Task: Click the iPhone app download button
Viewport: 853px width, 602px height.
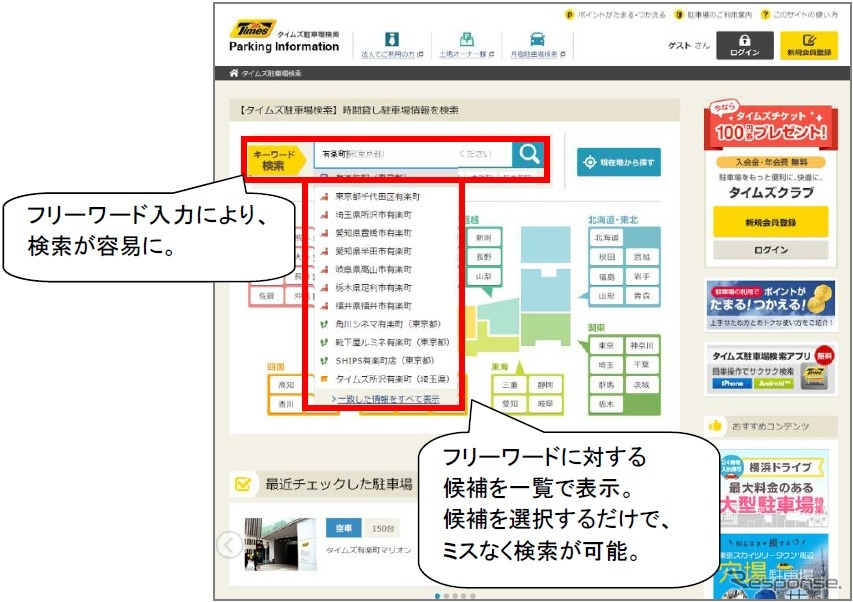Action: pos(732,383)
